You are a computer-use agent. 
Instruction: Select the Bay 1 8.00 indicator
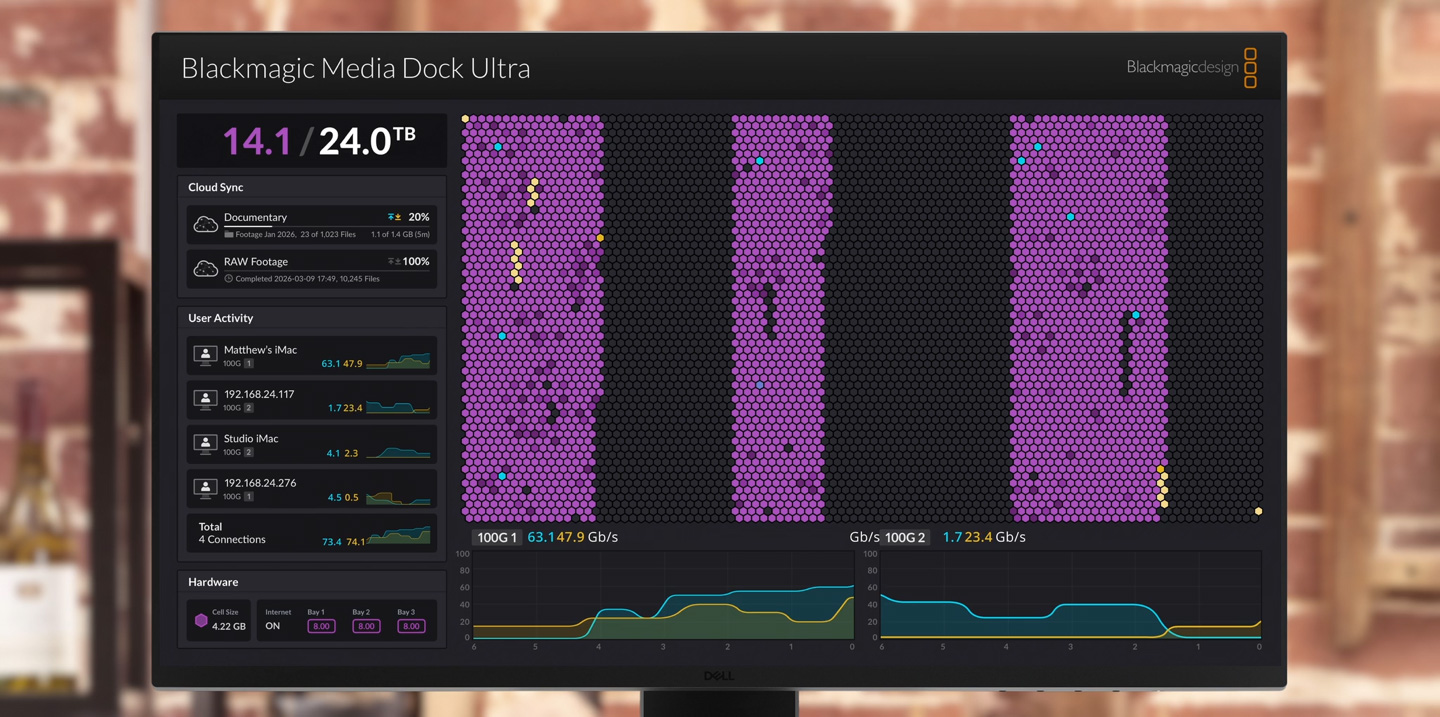(x=321, y=626)
